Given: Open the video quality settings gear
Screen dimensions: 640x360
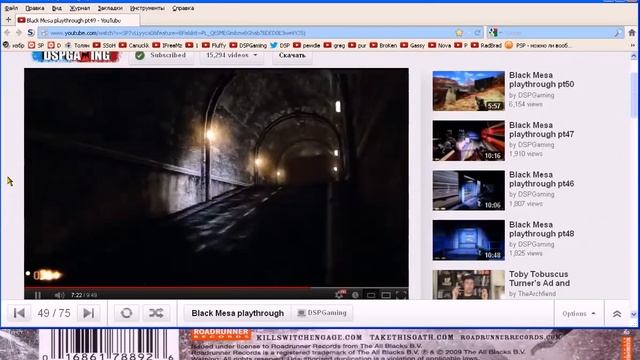Looking at the screenshot, I should pos(339,294).
